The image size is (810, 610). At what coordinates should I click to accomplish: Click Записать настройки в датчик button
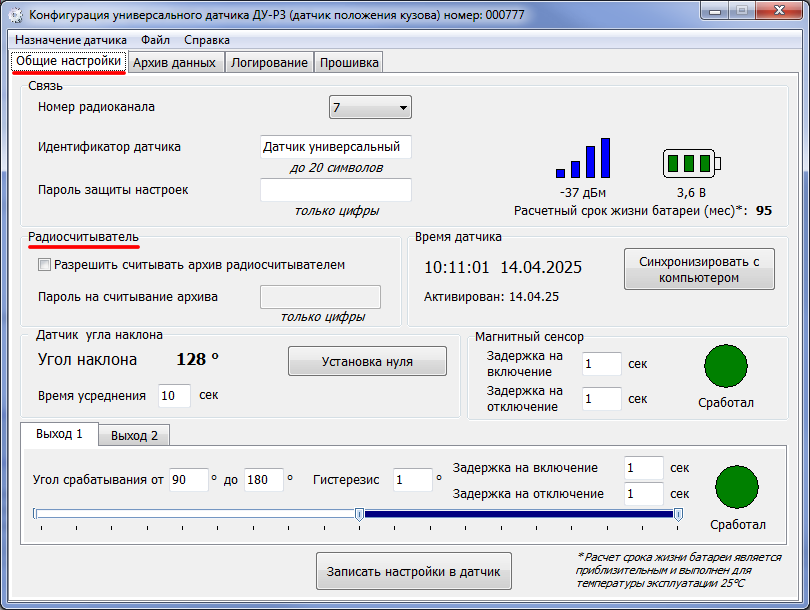pos(414,571)
